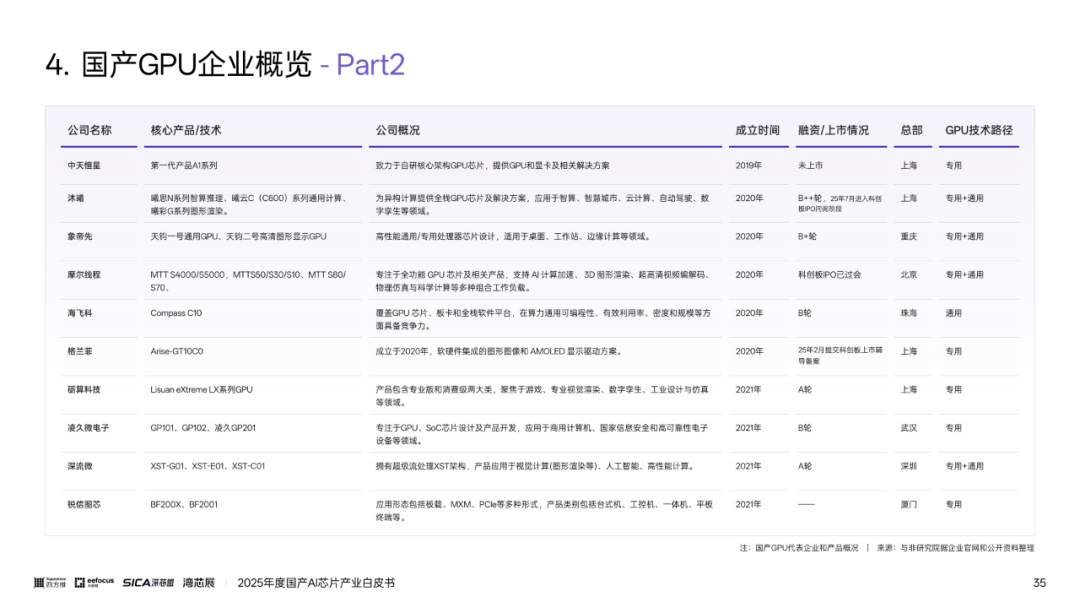The height and width of the screenshot is (608, 1080).
Task: Select company name 锐信图芯
Action: pos(84,505)
